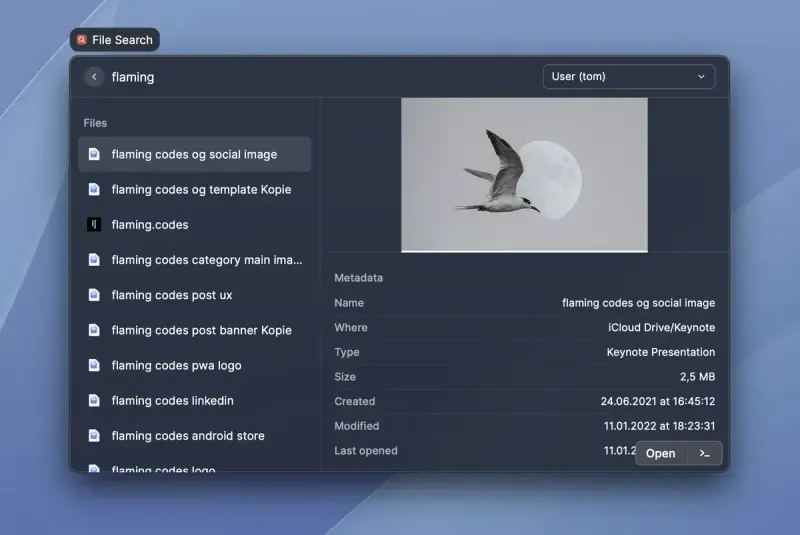Click the "File Search" title label
Screen dimensions: 800x535
122,40
